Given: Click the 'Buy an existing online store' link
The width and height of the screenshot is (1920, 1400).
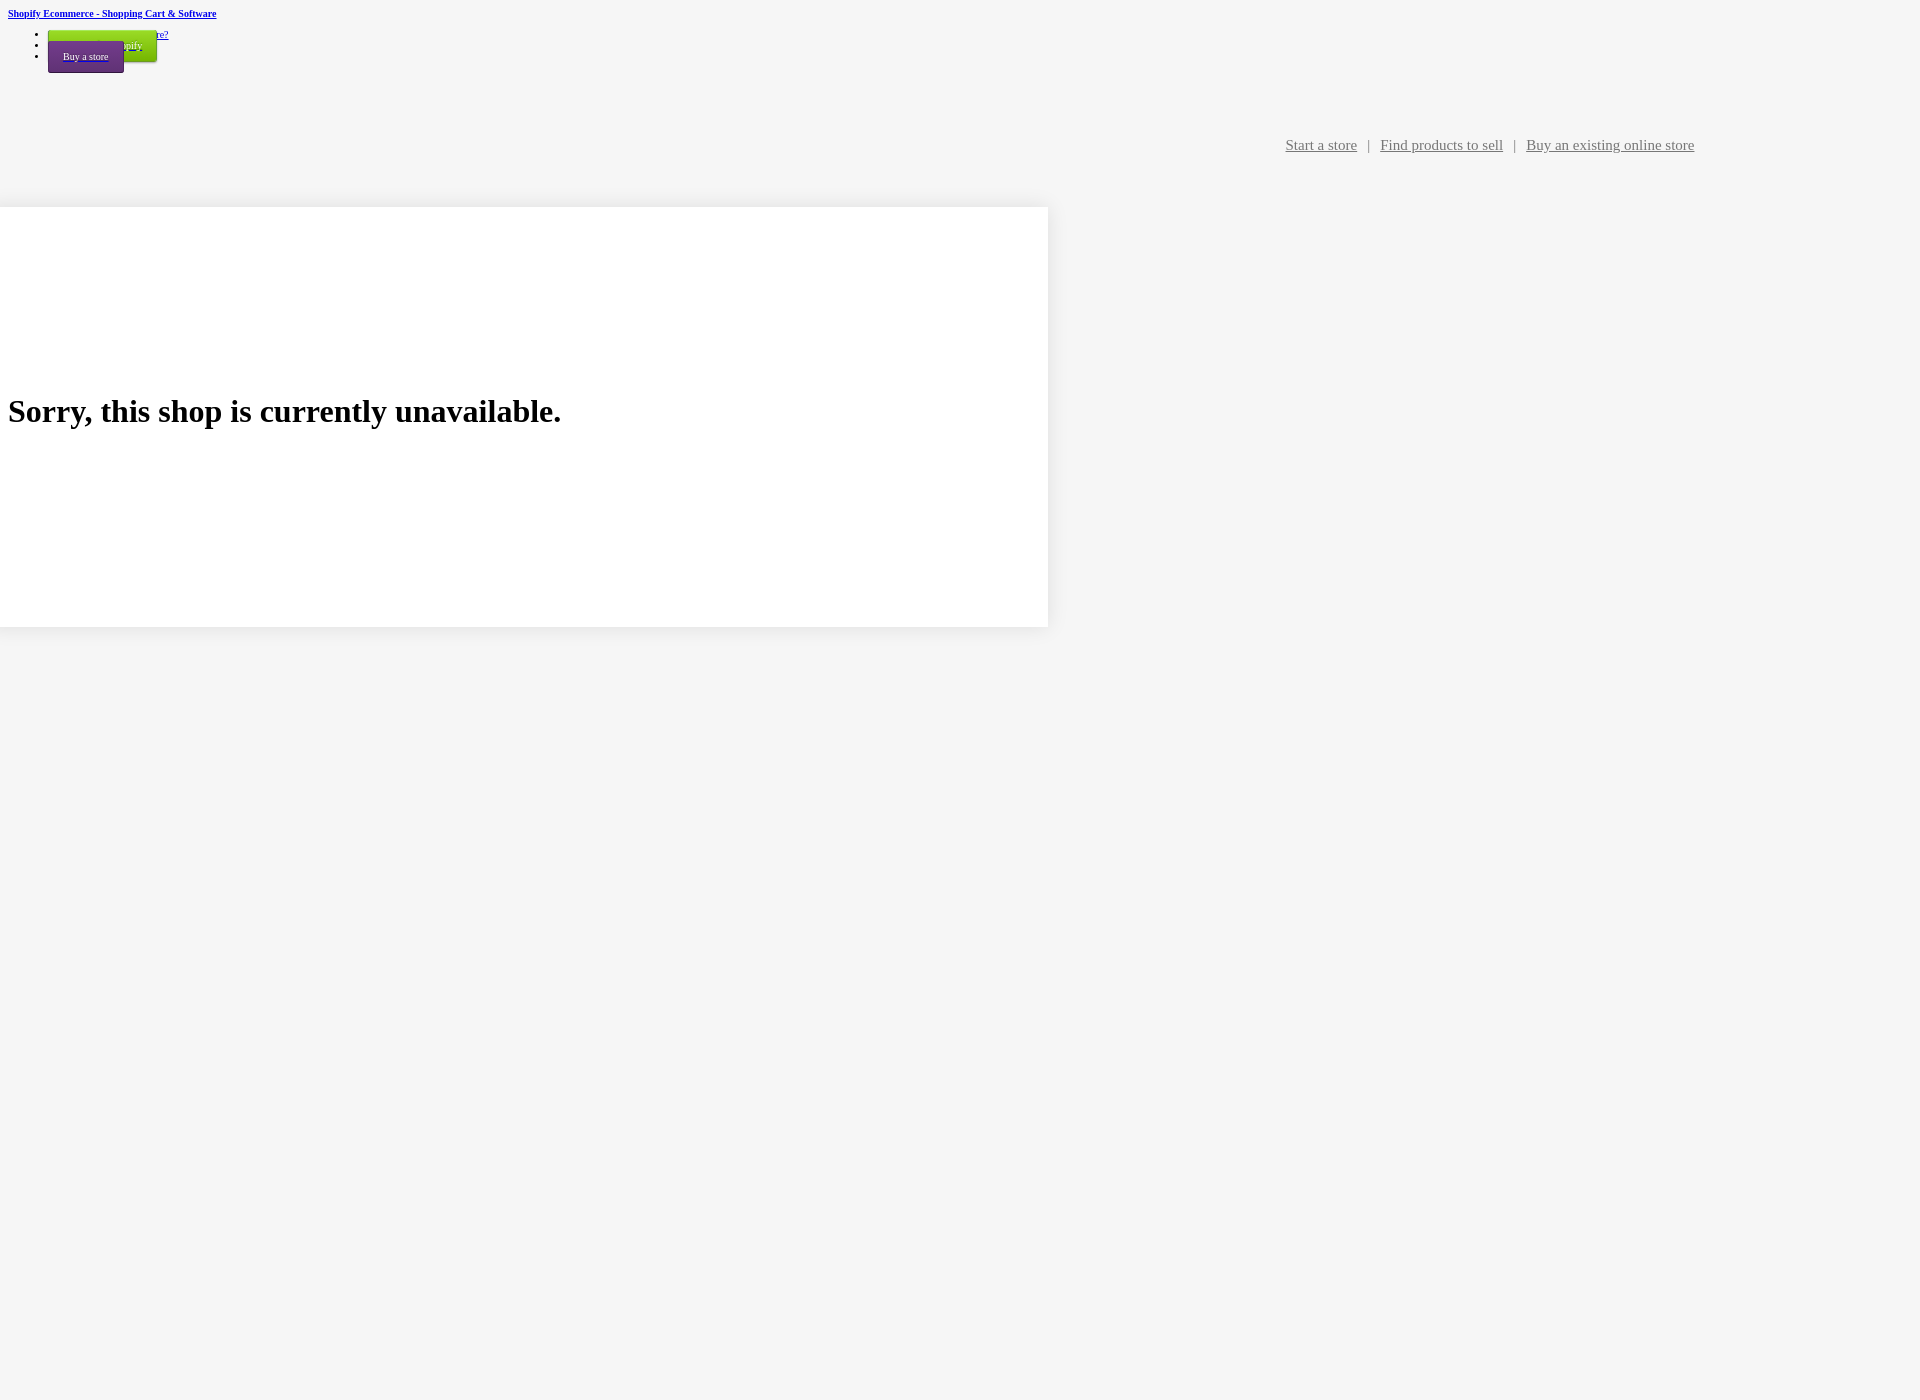Looking at the screenshot, I should 1610,145.
